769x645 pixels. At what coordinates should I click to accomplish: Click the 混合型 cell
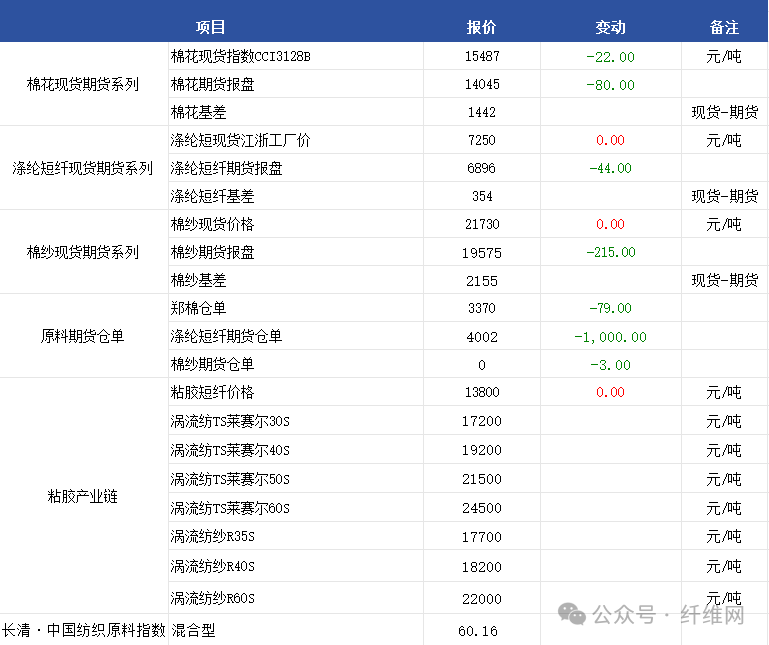pyautogui.click(x=193, y=630)
